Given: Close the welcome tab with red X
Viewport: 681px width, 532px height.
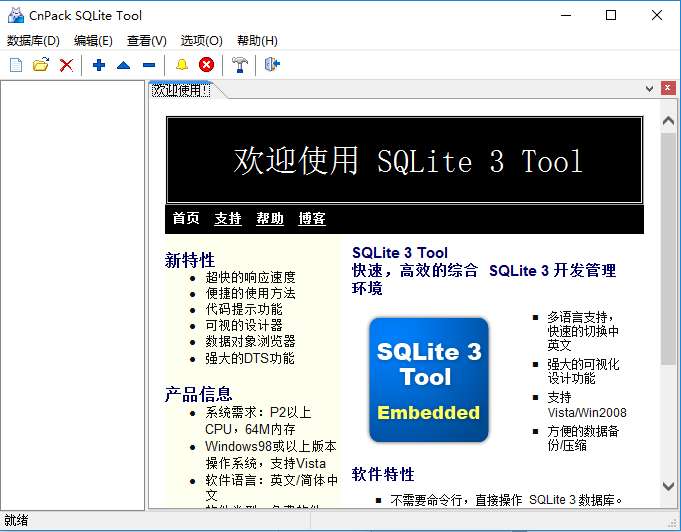Looking at the screenshot, I should (x=668, y=88).
